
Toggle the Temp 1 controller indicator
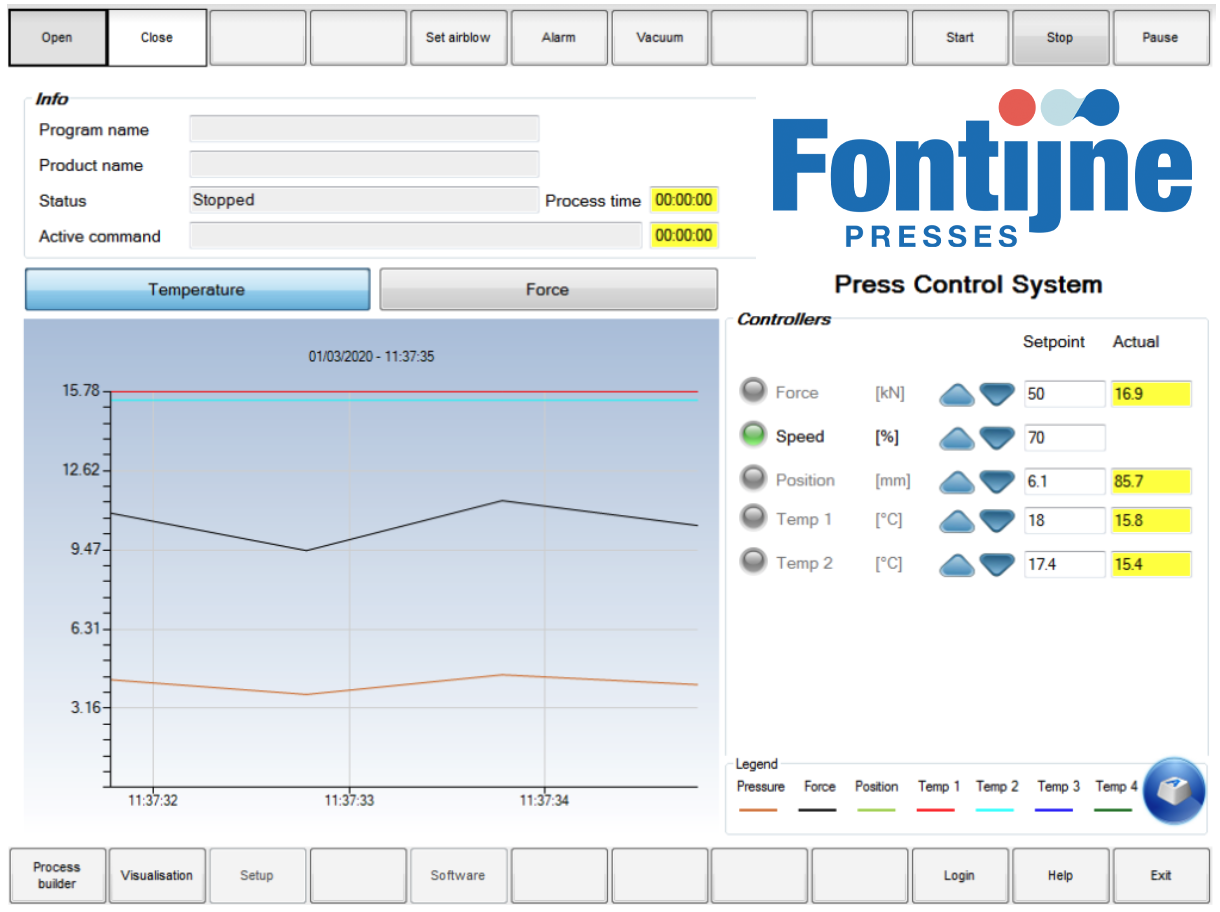click(x=753, y=517)
